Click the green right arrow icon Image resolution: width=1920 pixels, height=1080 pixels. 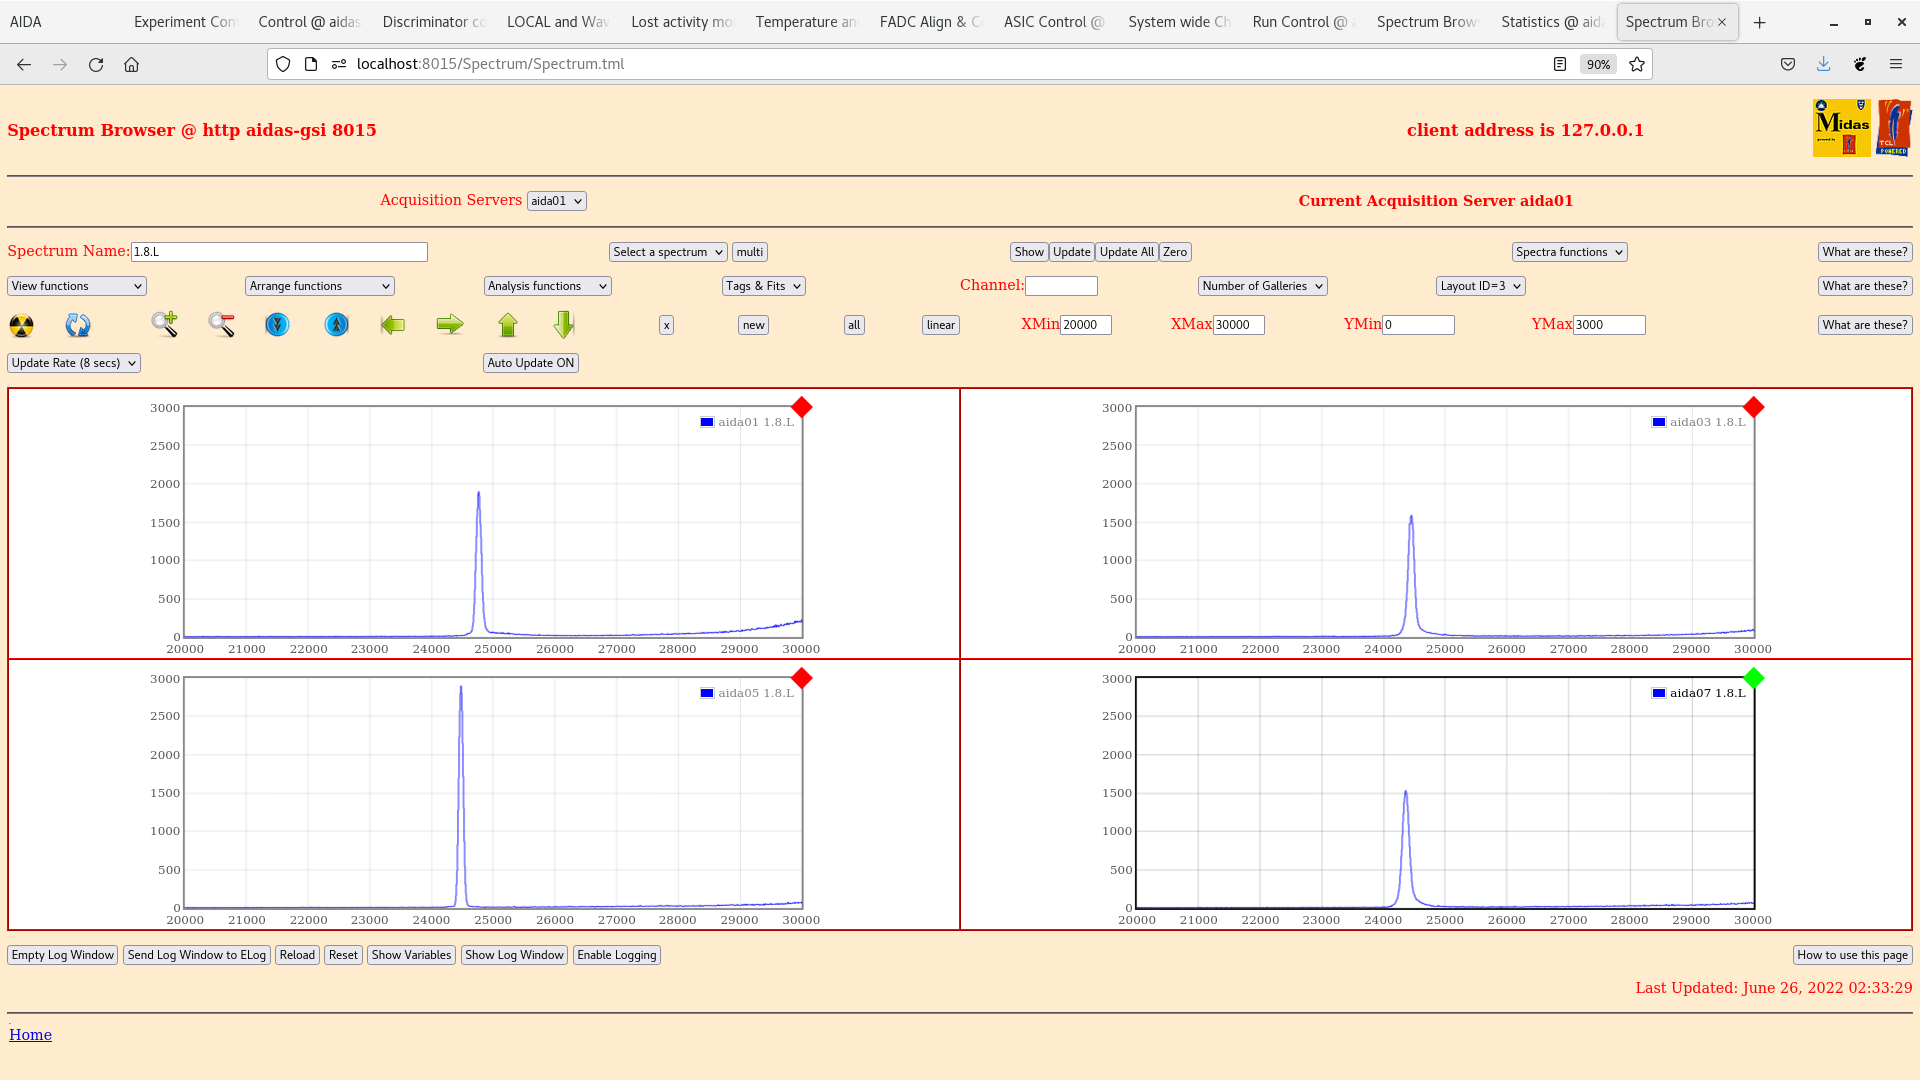pyautogui.click(x=450, y=324)
